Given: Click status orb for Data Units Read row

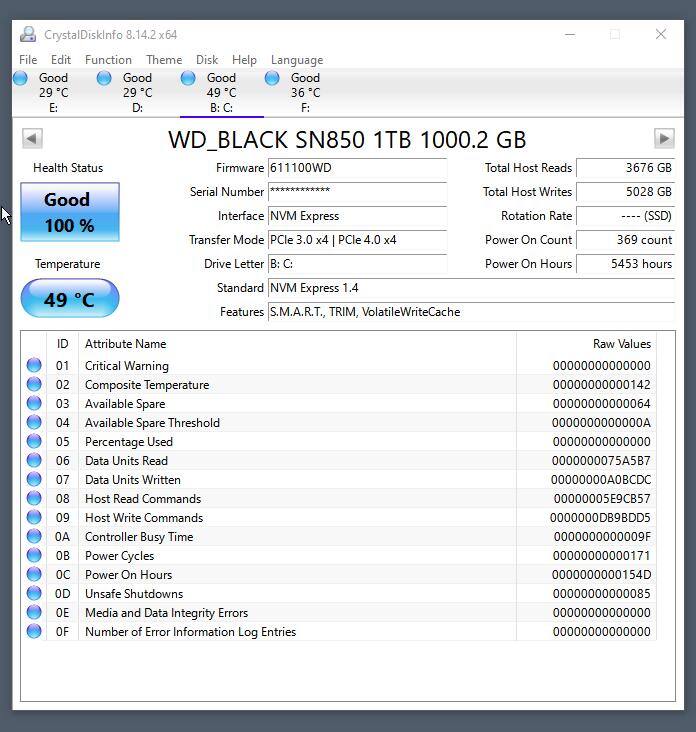Looking at the screenshot, I should click(34, 460).
